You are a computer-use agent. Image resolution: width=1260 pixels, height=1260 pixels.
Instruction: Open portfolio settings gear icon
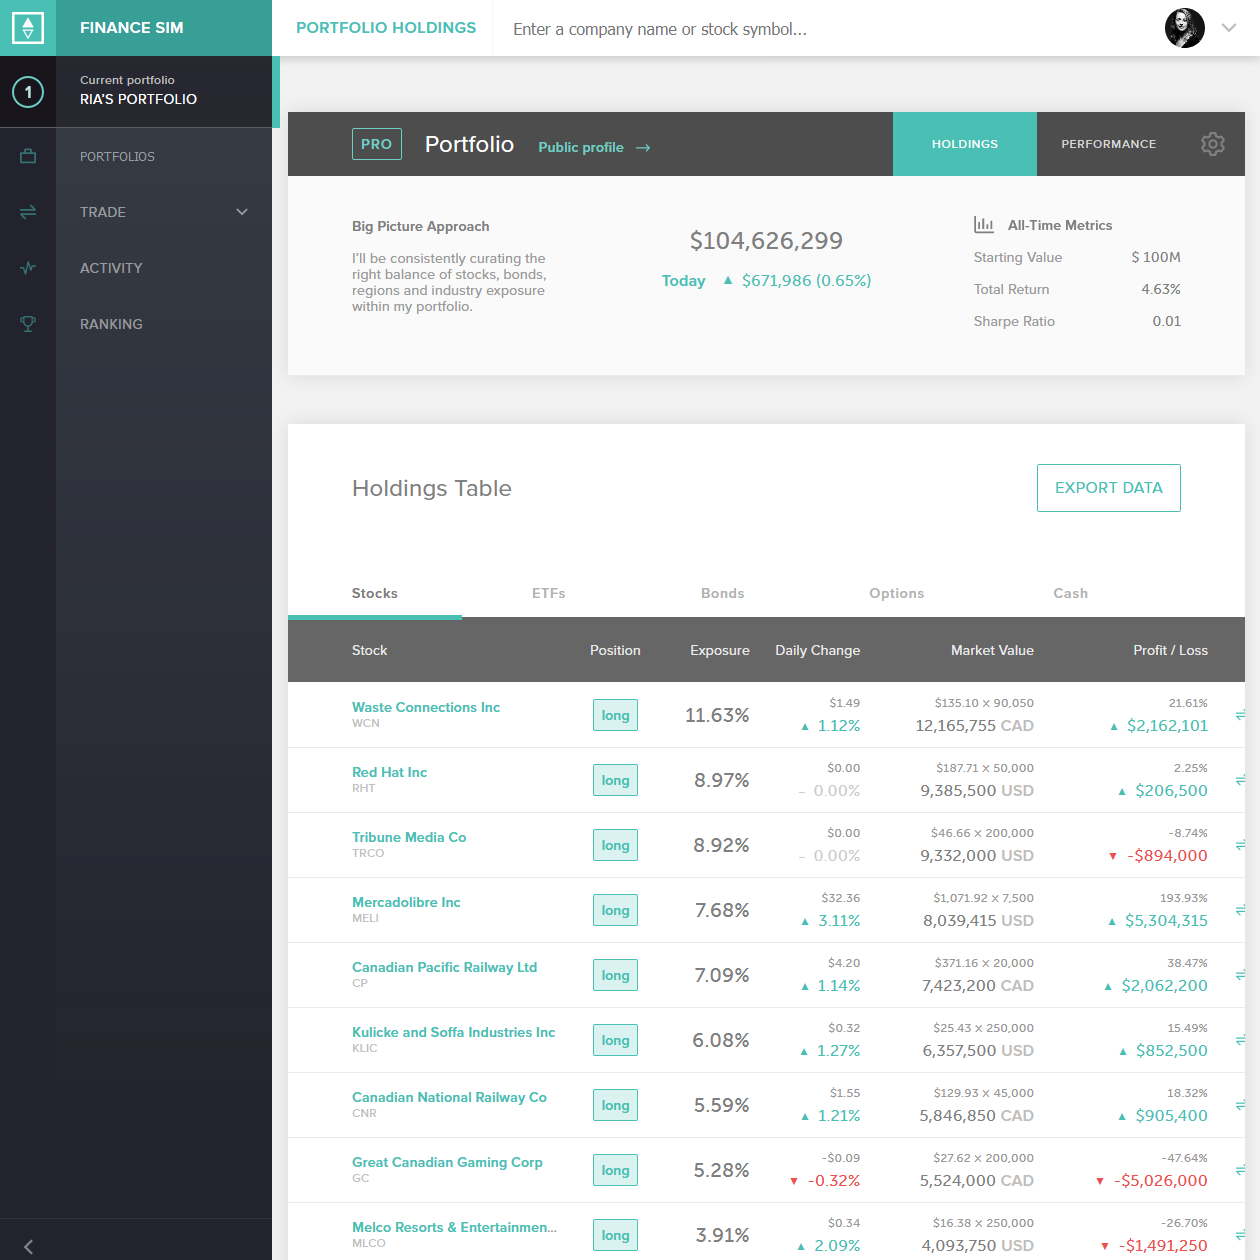1213,144
